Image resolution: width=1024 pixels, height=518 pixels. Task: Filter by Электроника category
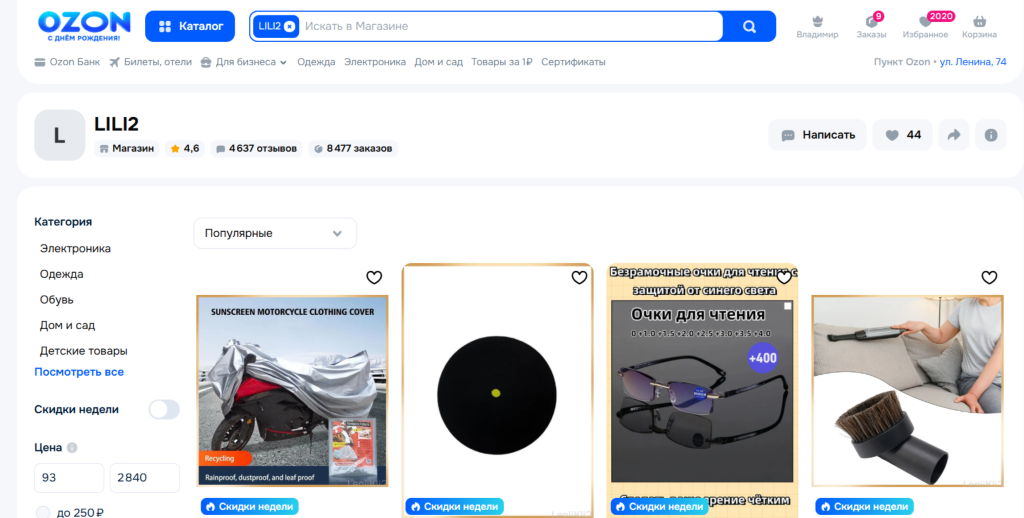(75, 248)
